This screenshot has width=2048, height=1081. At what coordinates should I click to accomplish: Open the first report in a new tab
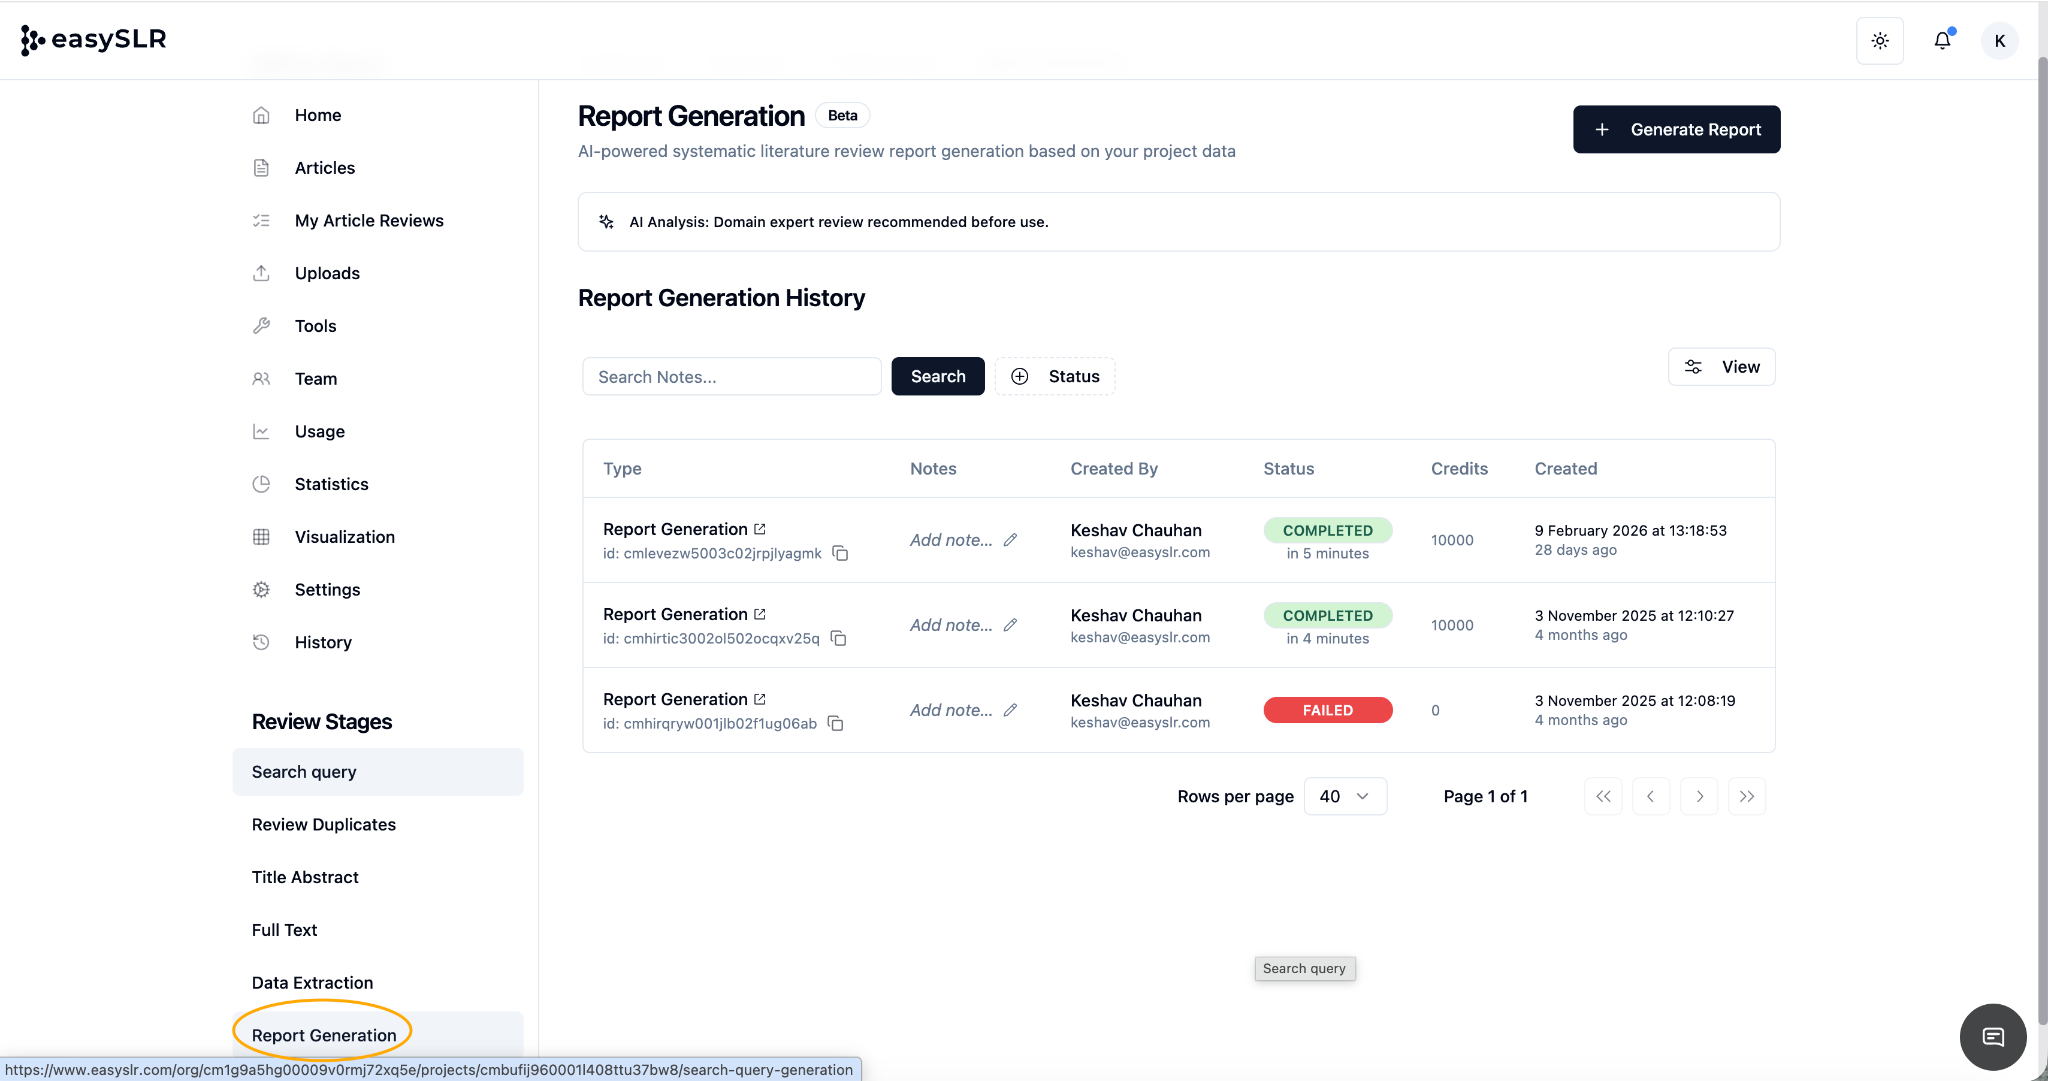click(x=760, y=529)
